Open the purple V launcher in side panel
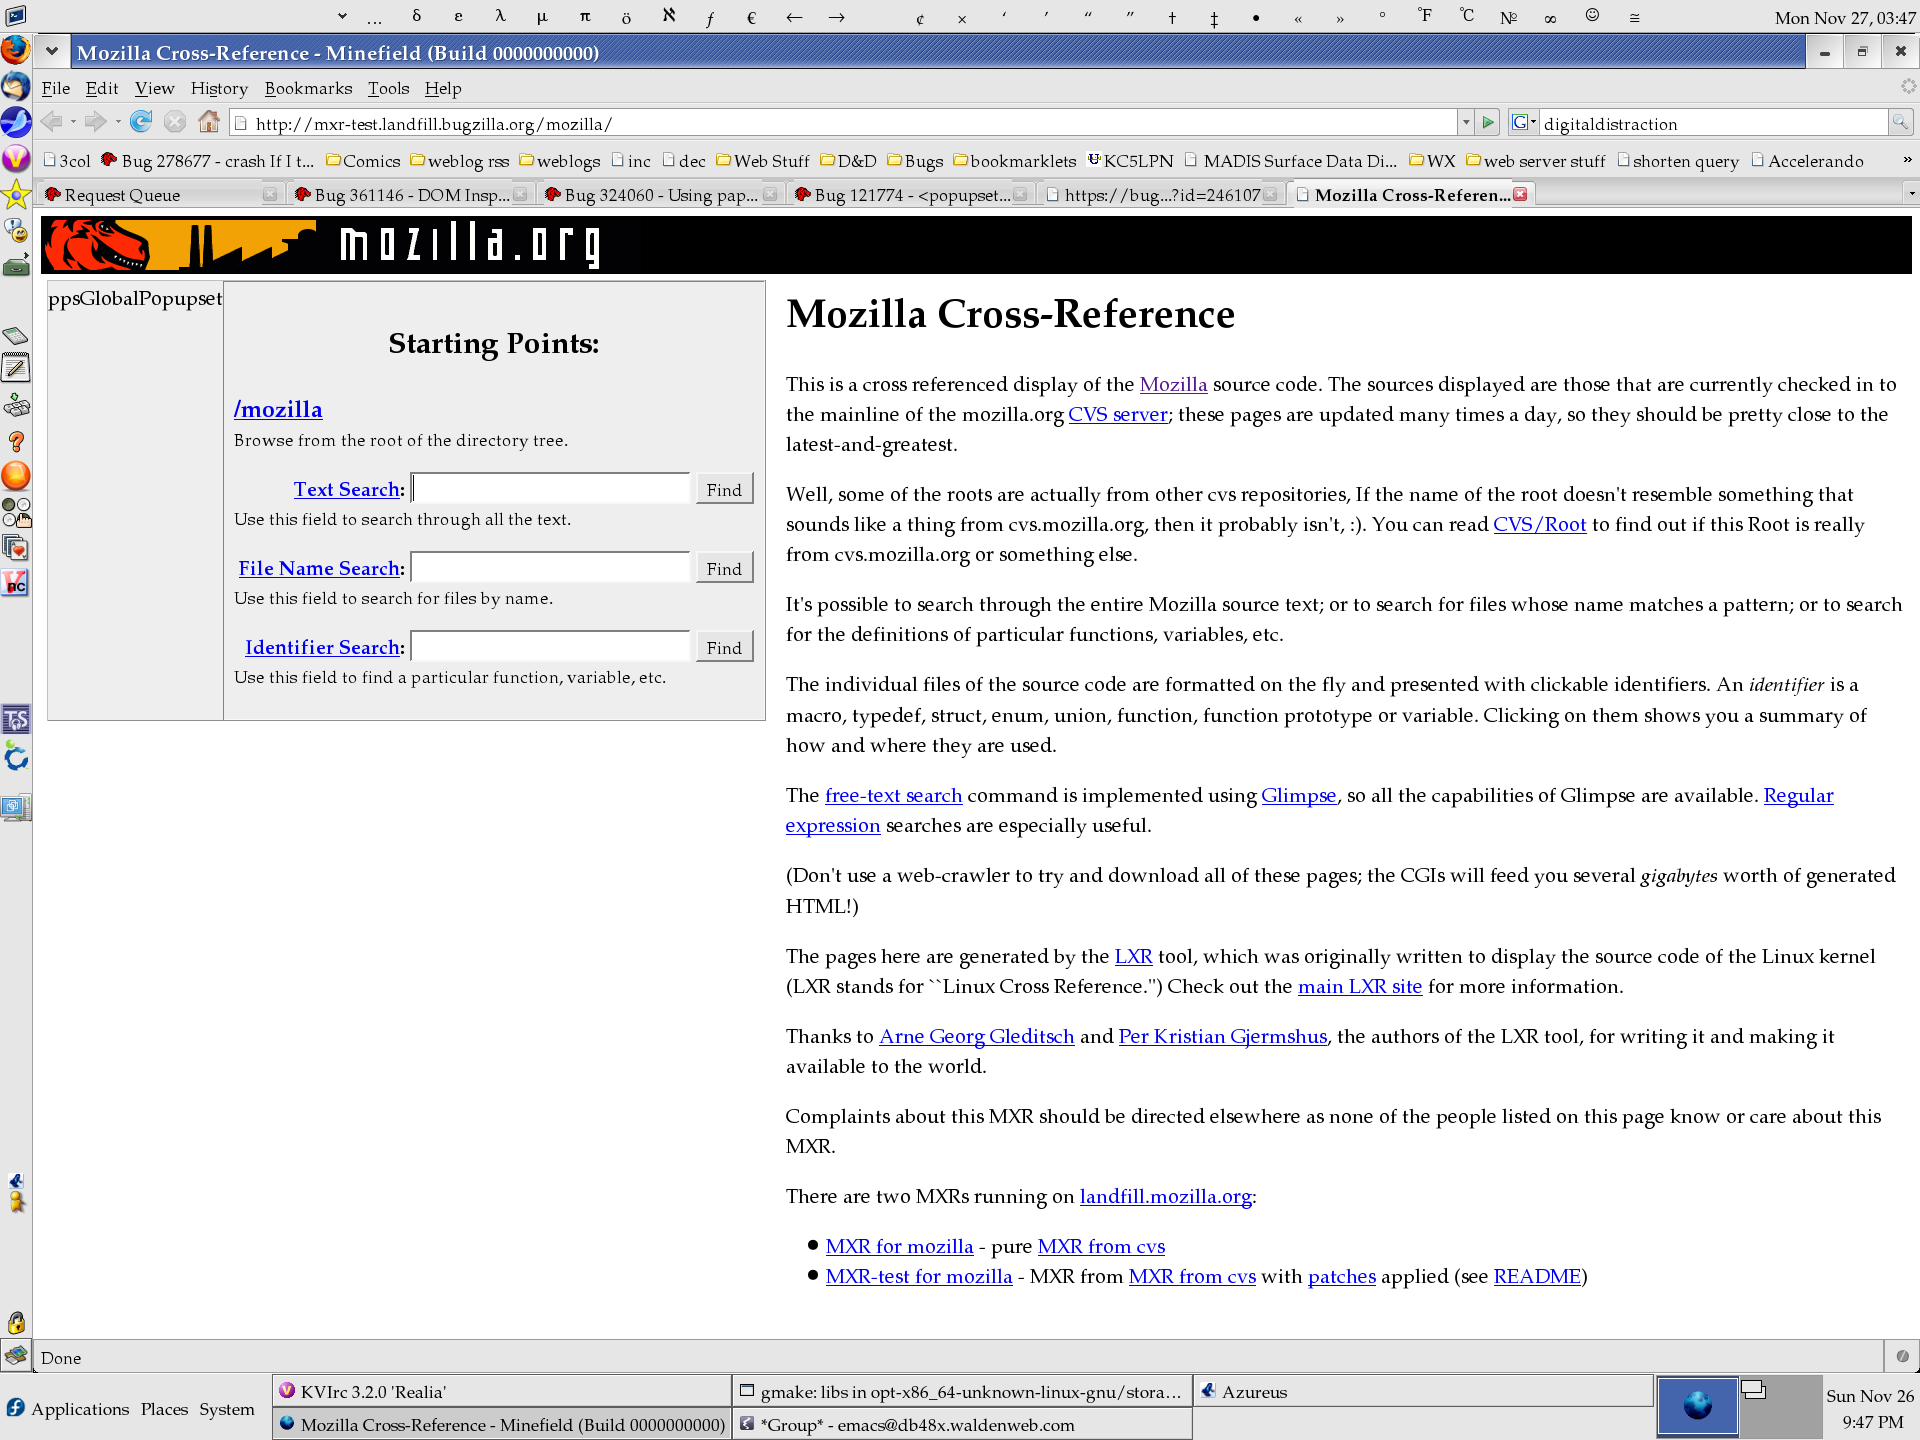This screenshot has height=1440, width=1920. pos(16,158)
